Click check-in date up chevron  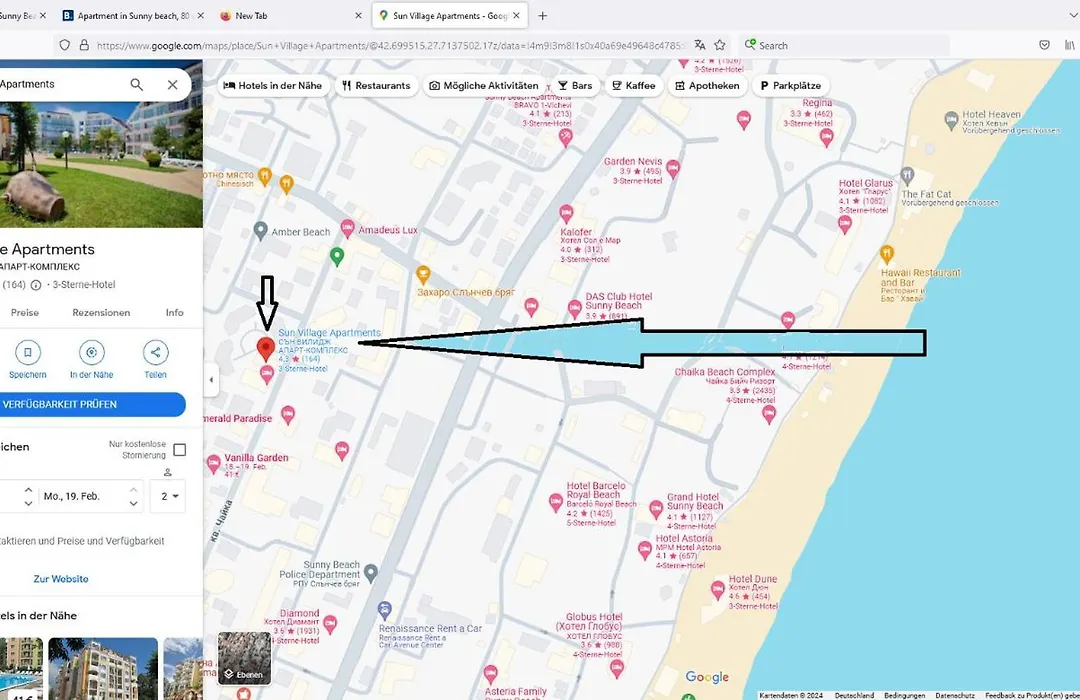tap(28, 490)
